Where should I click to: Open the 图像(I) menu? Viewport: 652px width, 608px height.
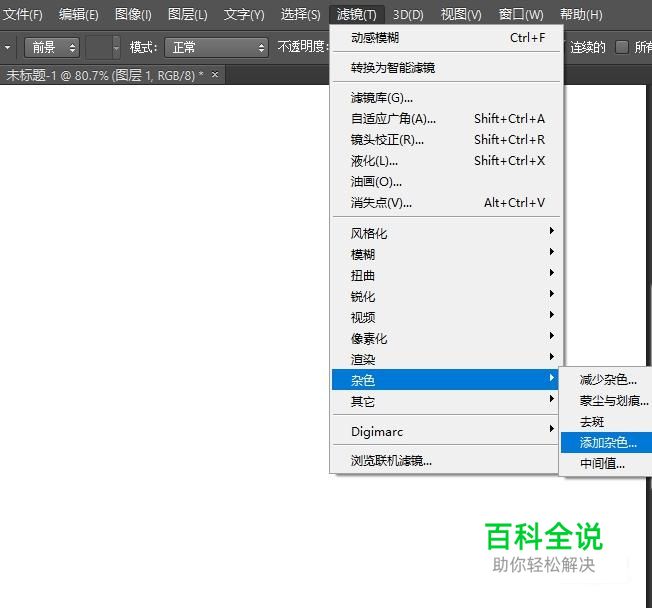[x=133, y=15]
